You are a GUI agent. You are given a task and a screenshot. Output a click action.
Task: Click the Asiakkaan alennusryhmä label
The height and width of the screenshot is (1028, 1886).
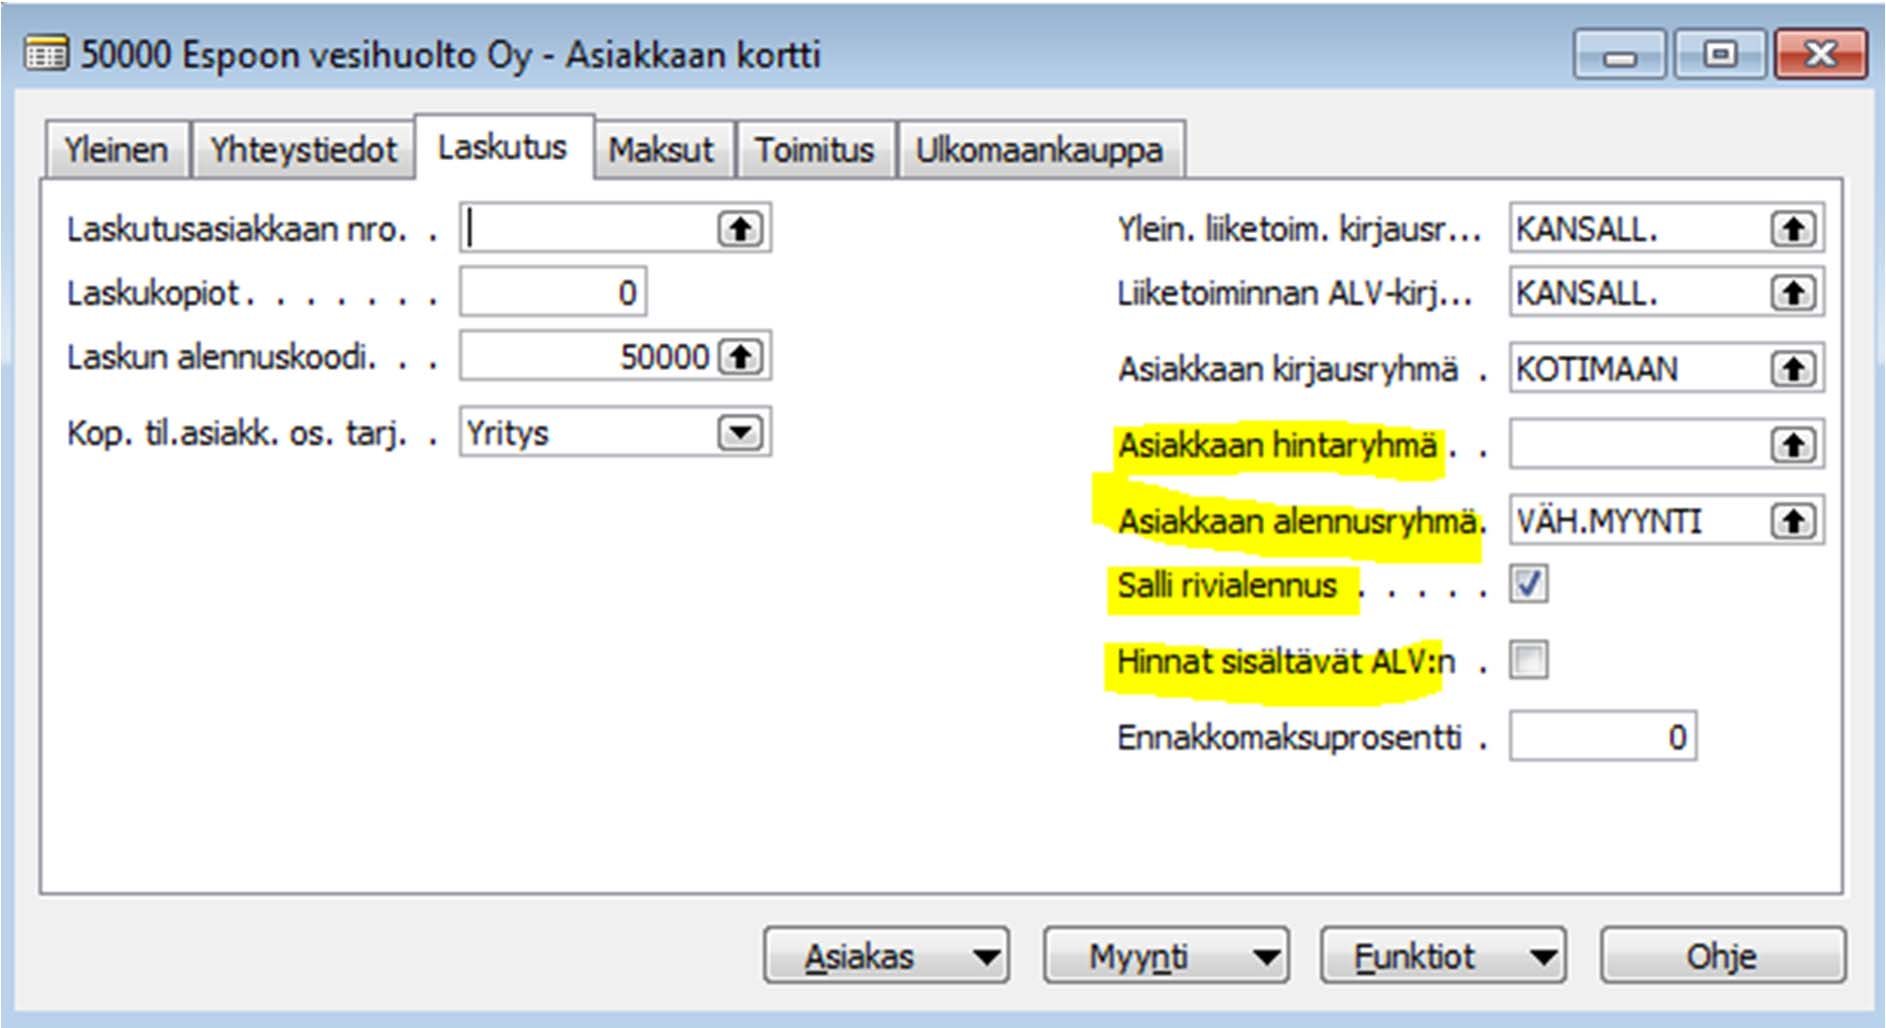pyautogui.click(x=1297, y=521)
